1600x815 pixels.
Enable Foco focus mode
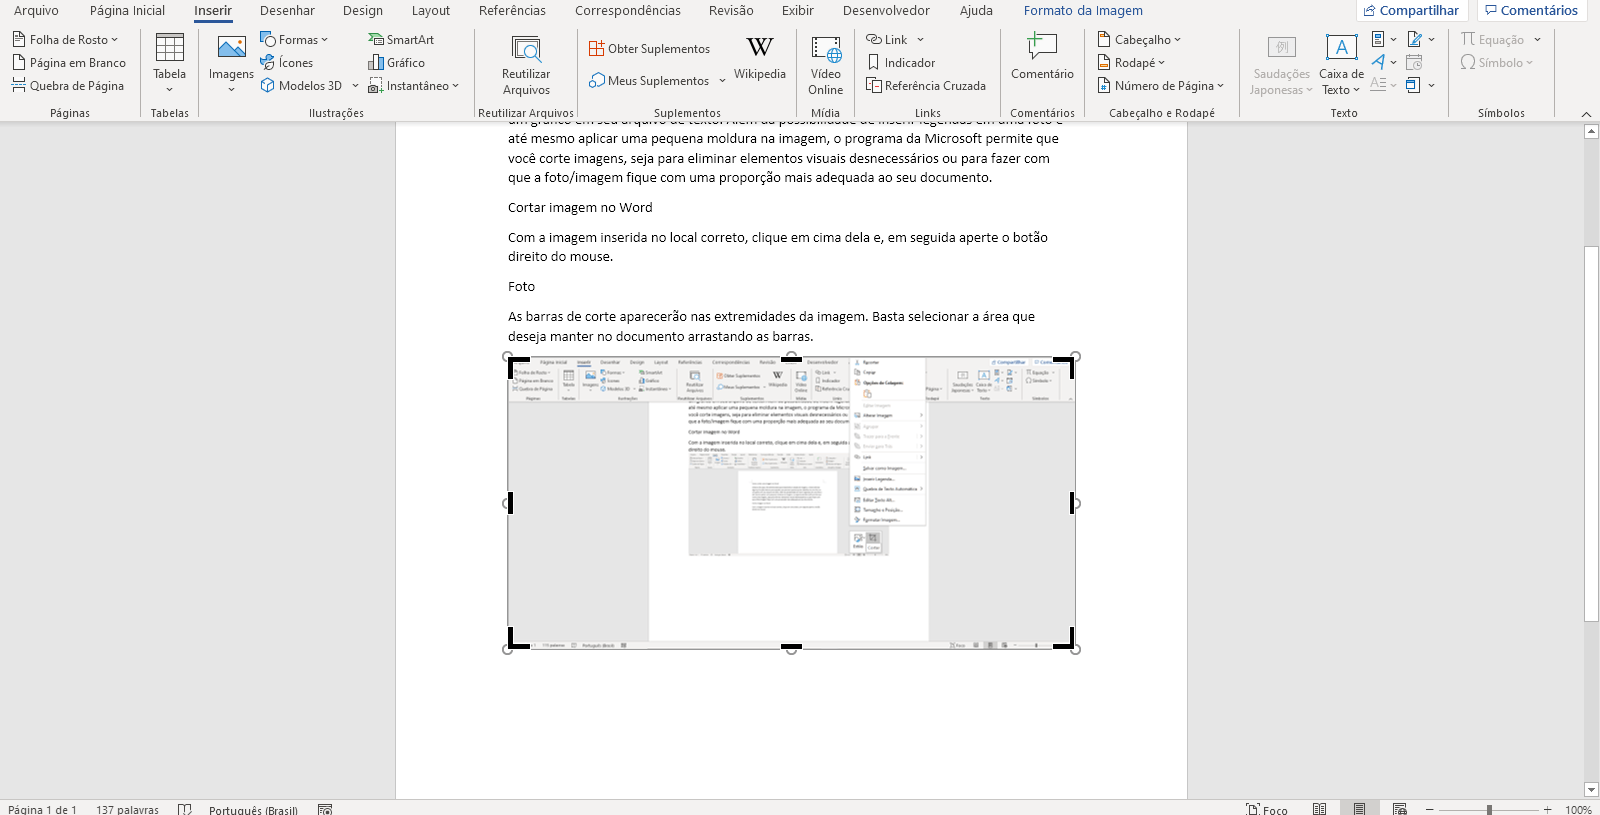coord(1267,809)
